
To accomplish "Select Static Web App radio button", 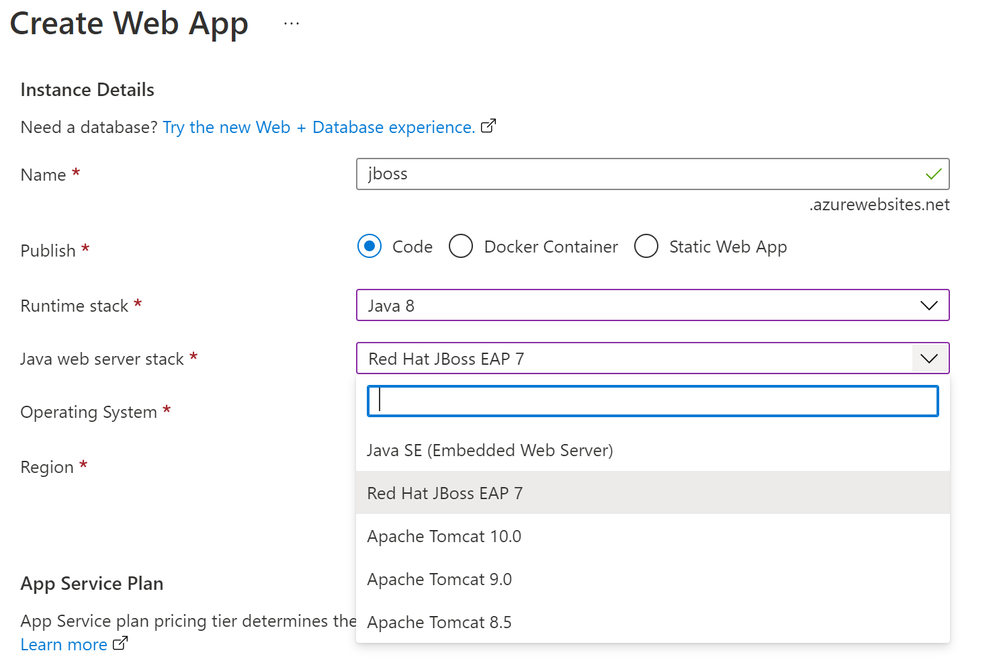I will click(646, 246).
